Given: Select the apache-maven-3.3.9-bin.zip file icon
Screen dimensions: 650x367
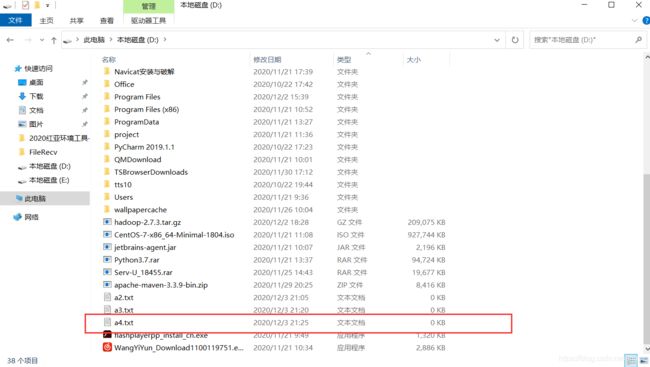Looking at the screenshot, I should [107, 284].
